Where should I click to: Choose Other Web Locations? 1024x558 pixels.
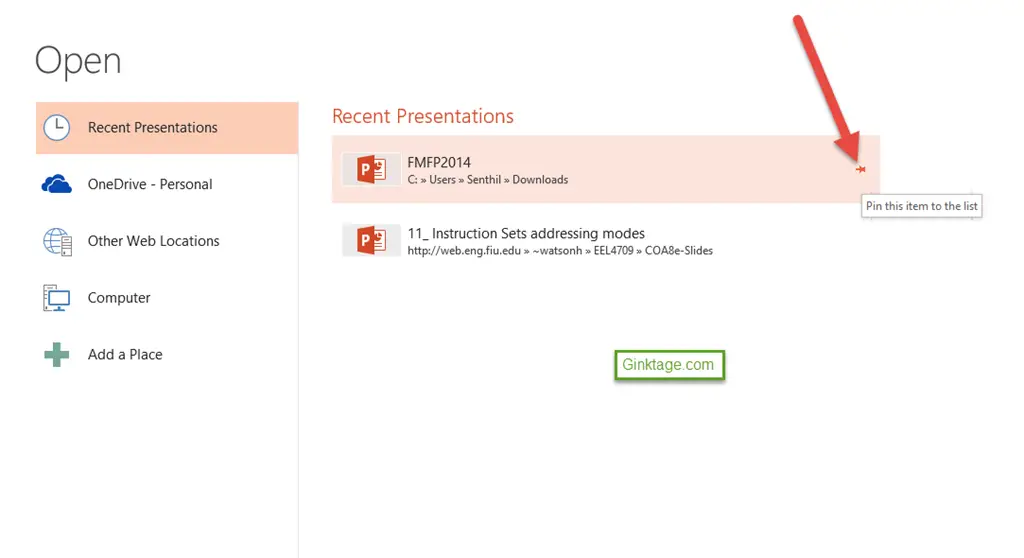[167, 241]
